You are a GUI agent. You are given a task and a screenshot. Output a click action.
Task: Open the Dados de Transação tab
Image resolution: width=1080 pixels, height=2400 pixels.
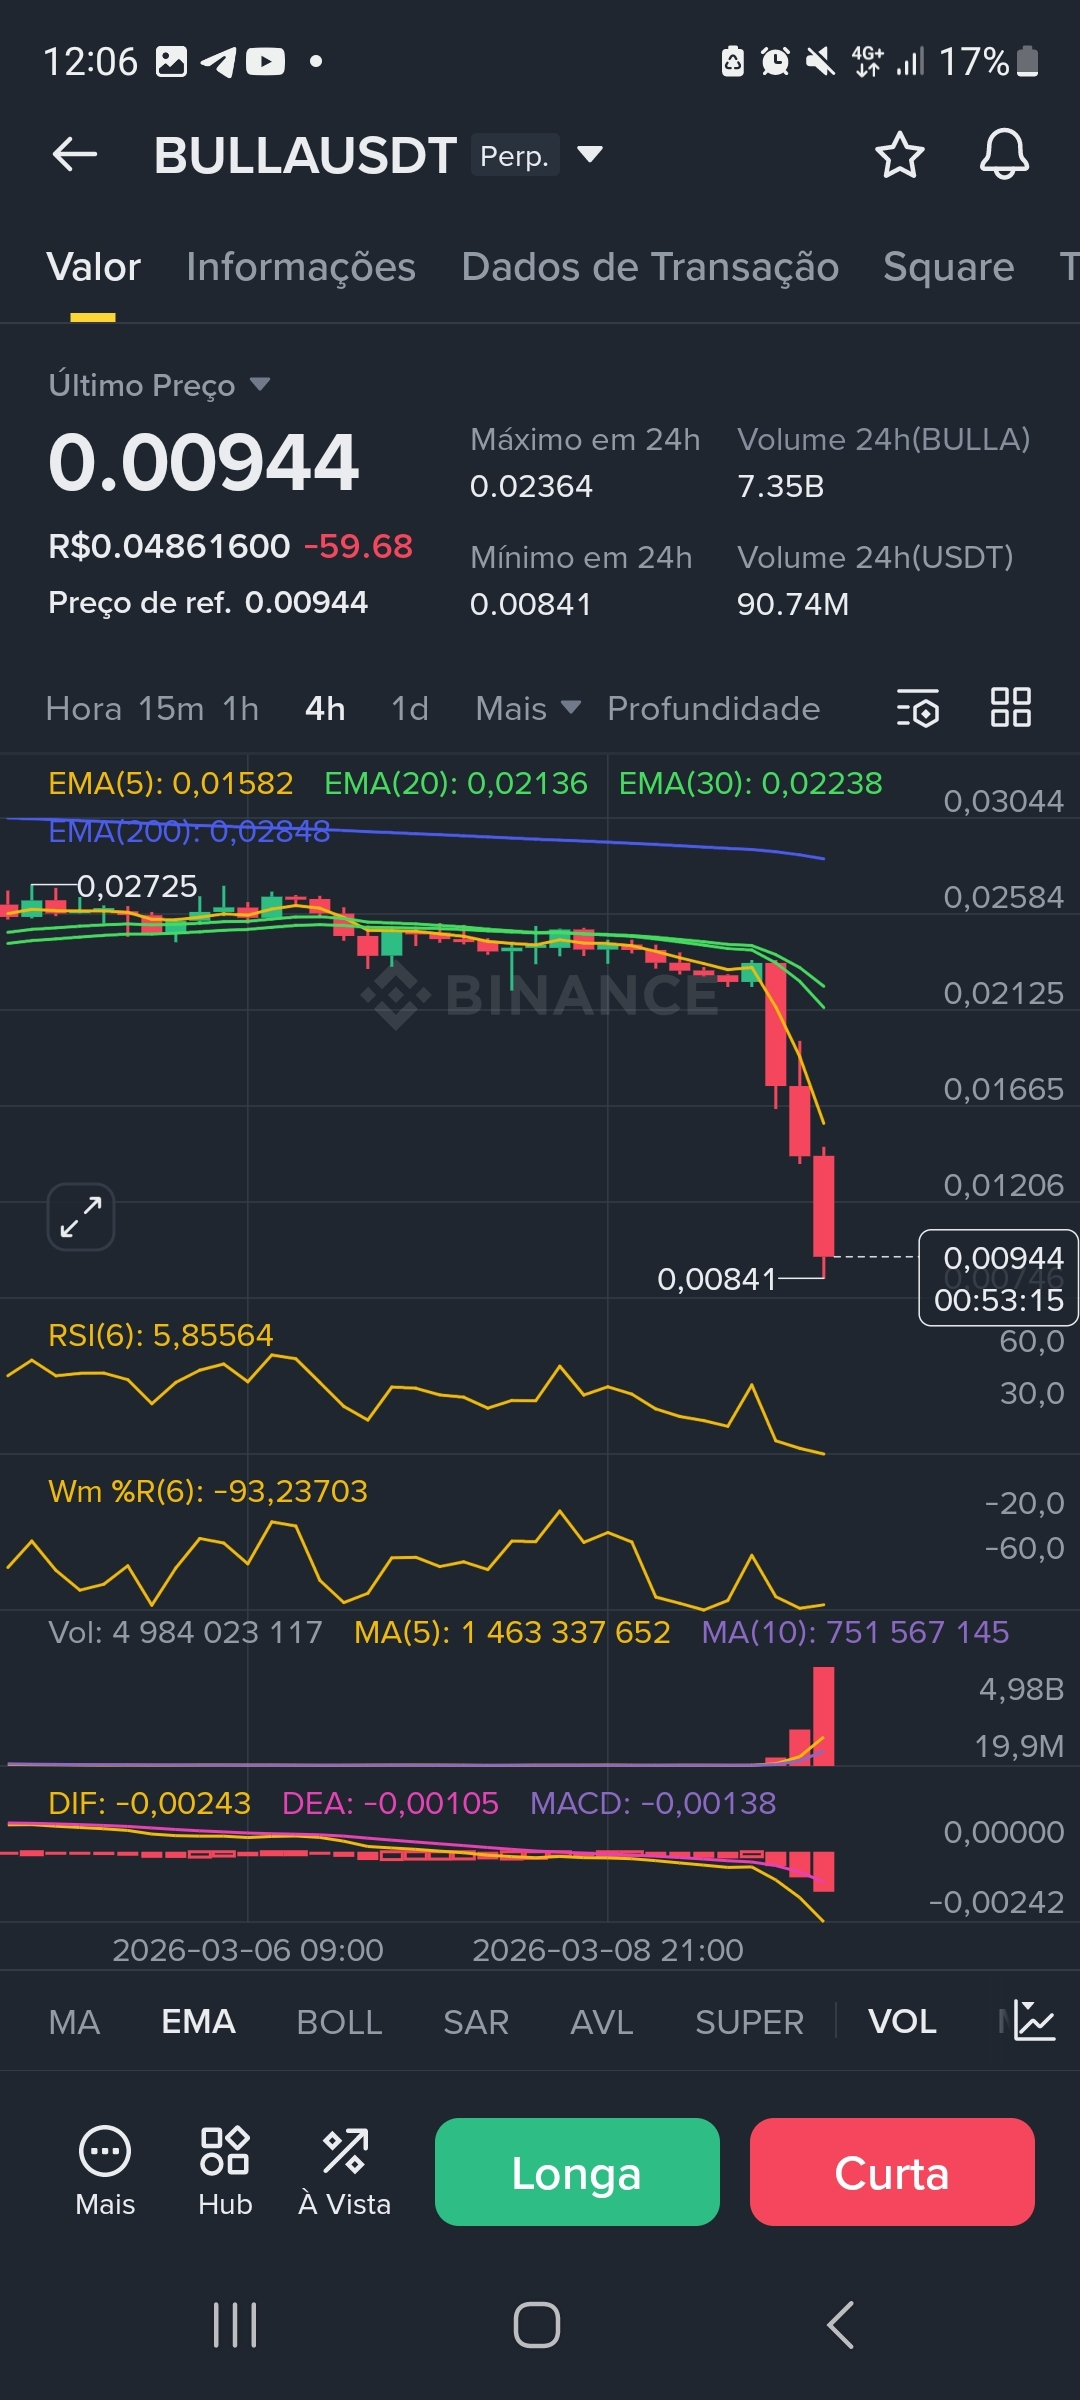[x=650, y=267]
